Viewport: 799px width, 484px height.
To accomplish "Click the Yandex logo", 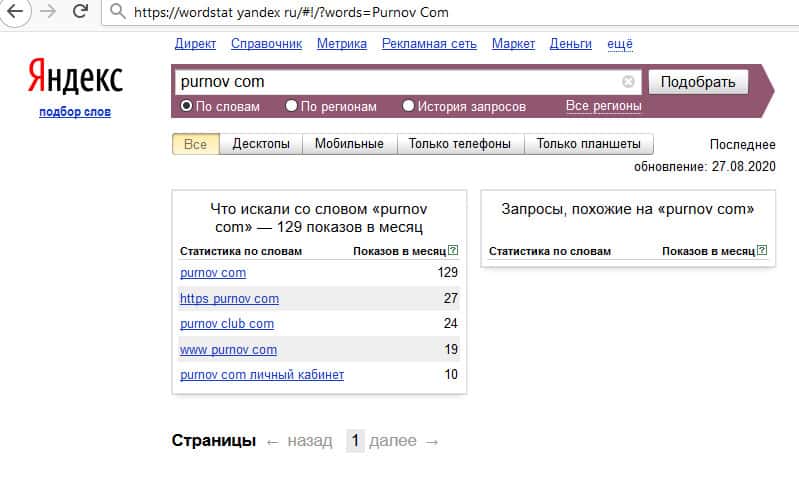I will 75,77.
